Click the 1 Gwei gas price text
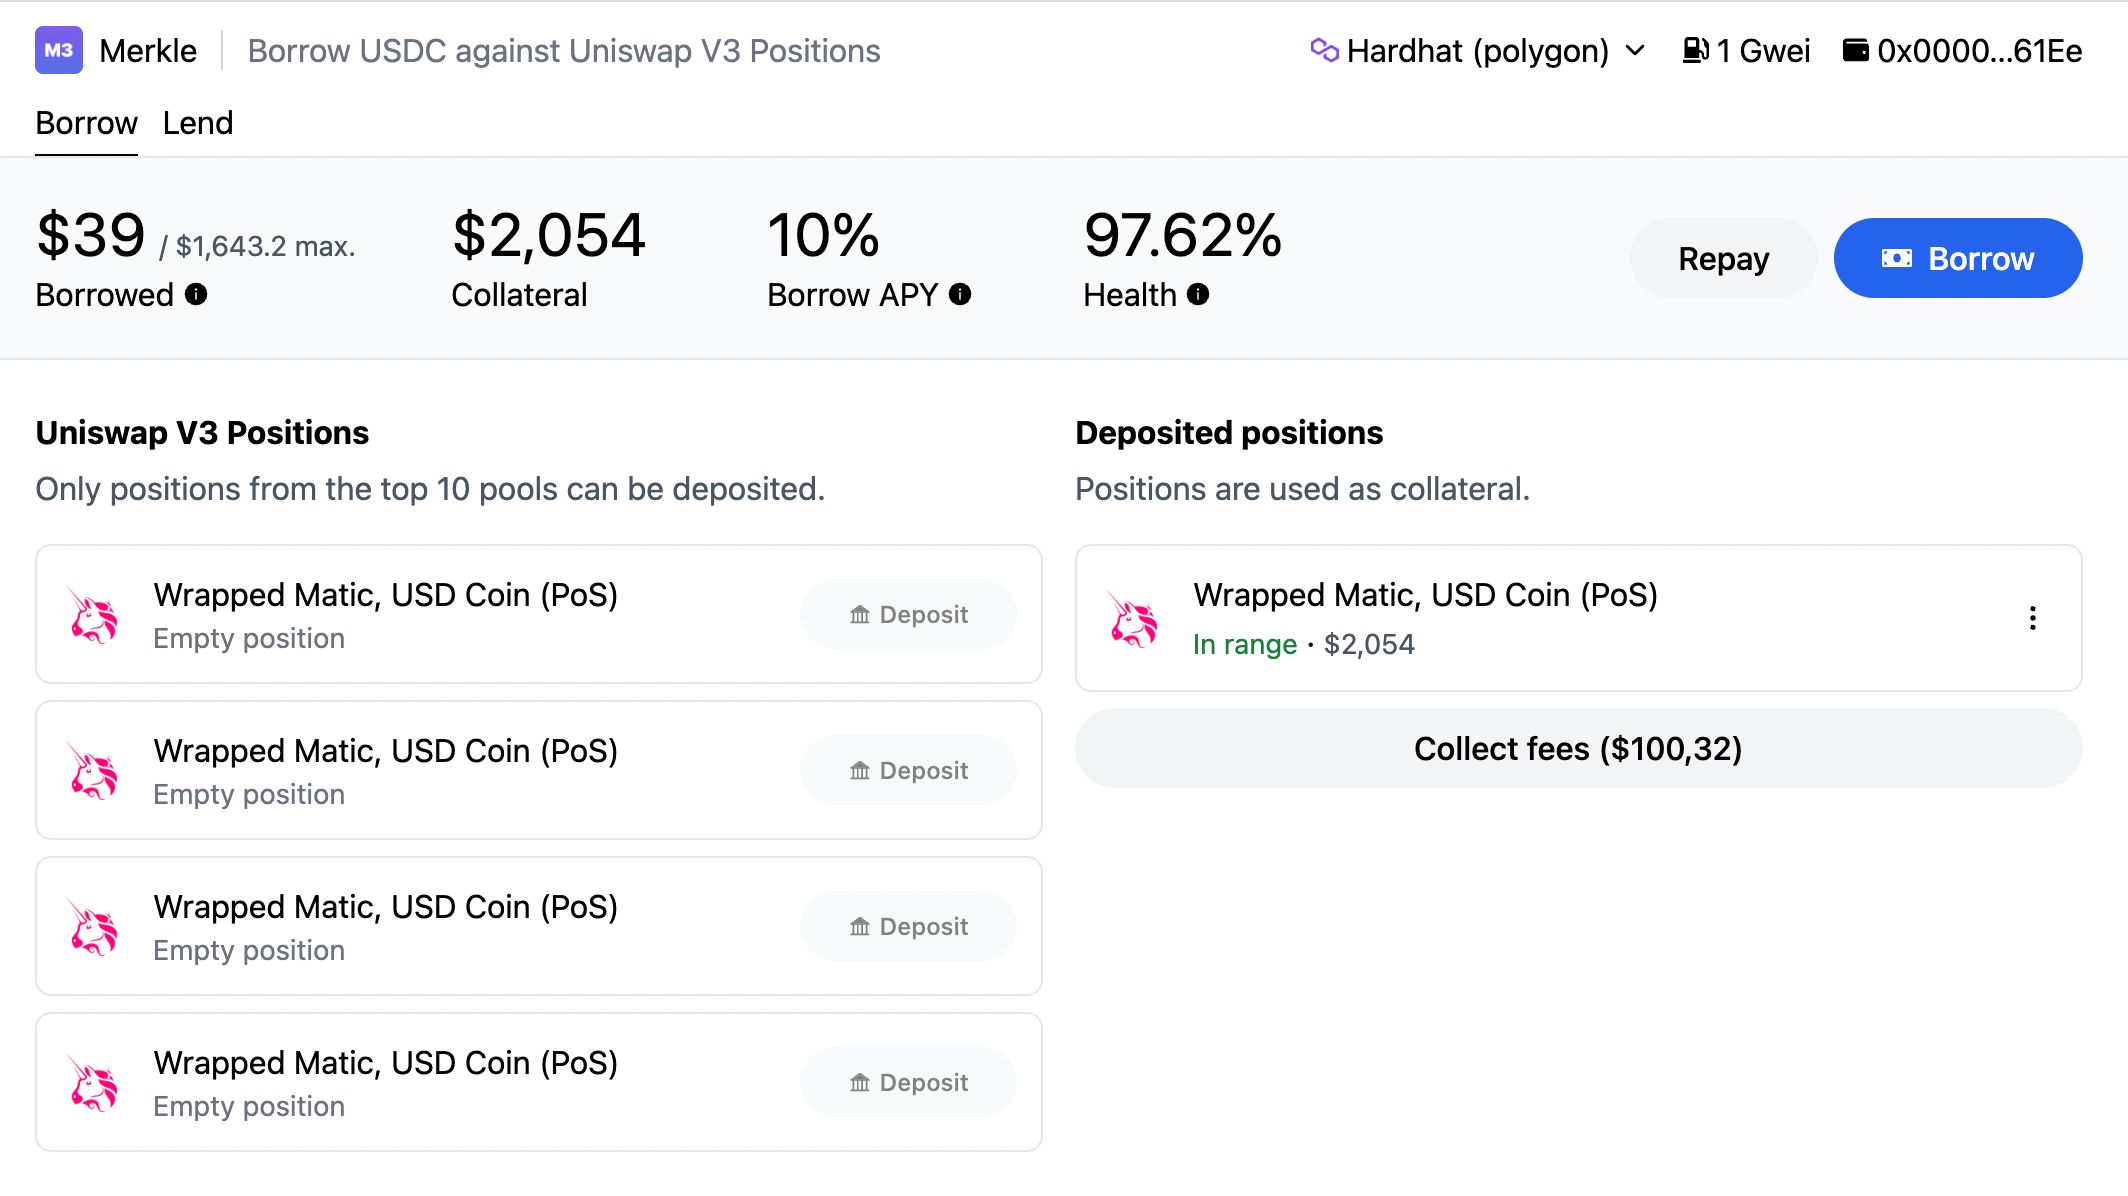 coord(1763,50)
